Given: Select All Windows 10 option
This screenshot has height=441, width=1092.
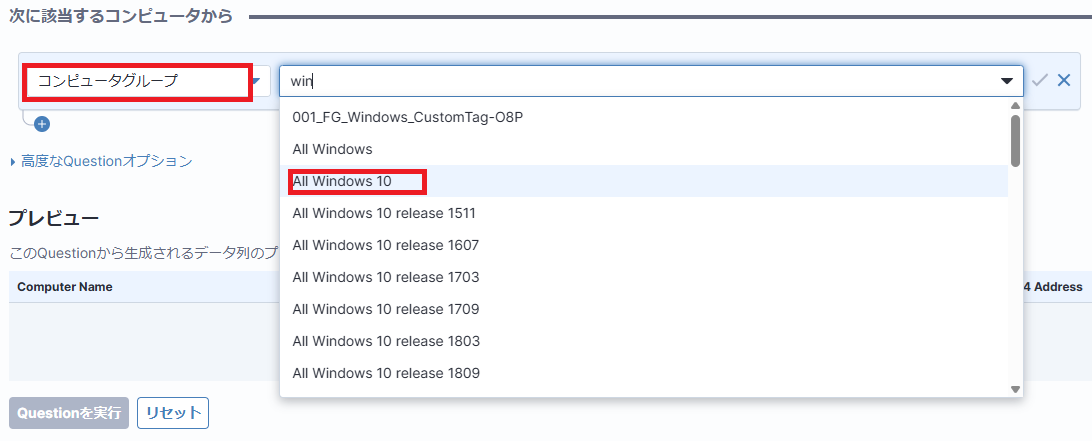Looking at the screenshot, I should pos(342,181).
